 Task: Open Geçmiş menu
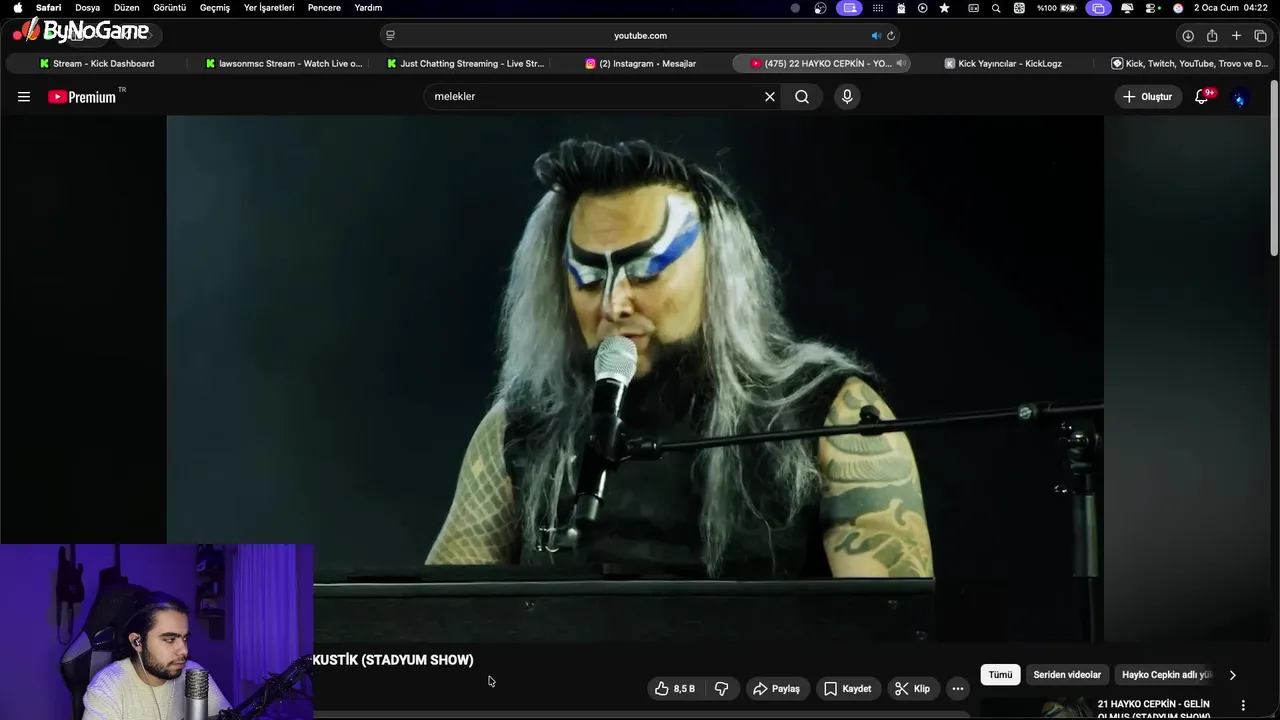(x=215, y=8)
